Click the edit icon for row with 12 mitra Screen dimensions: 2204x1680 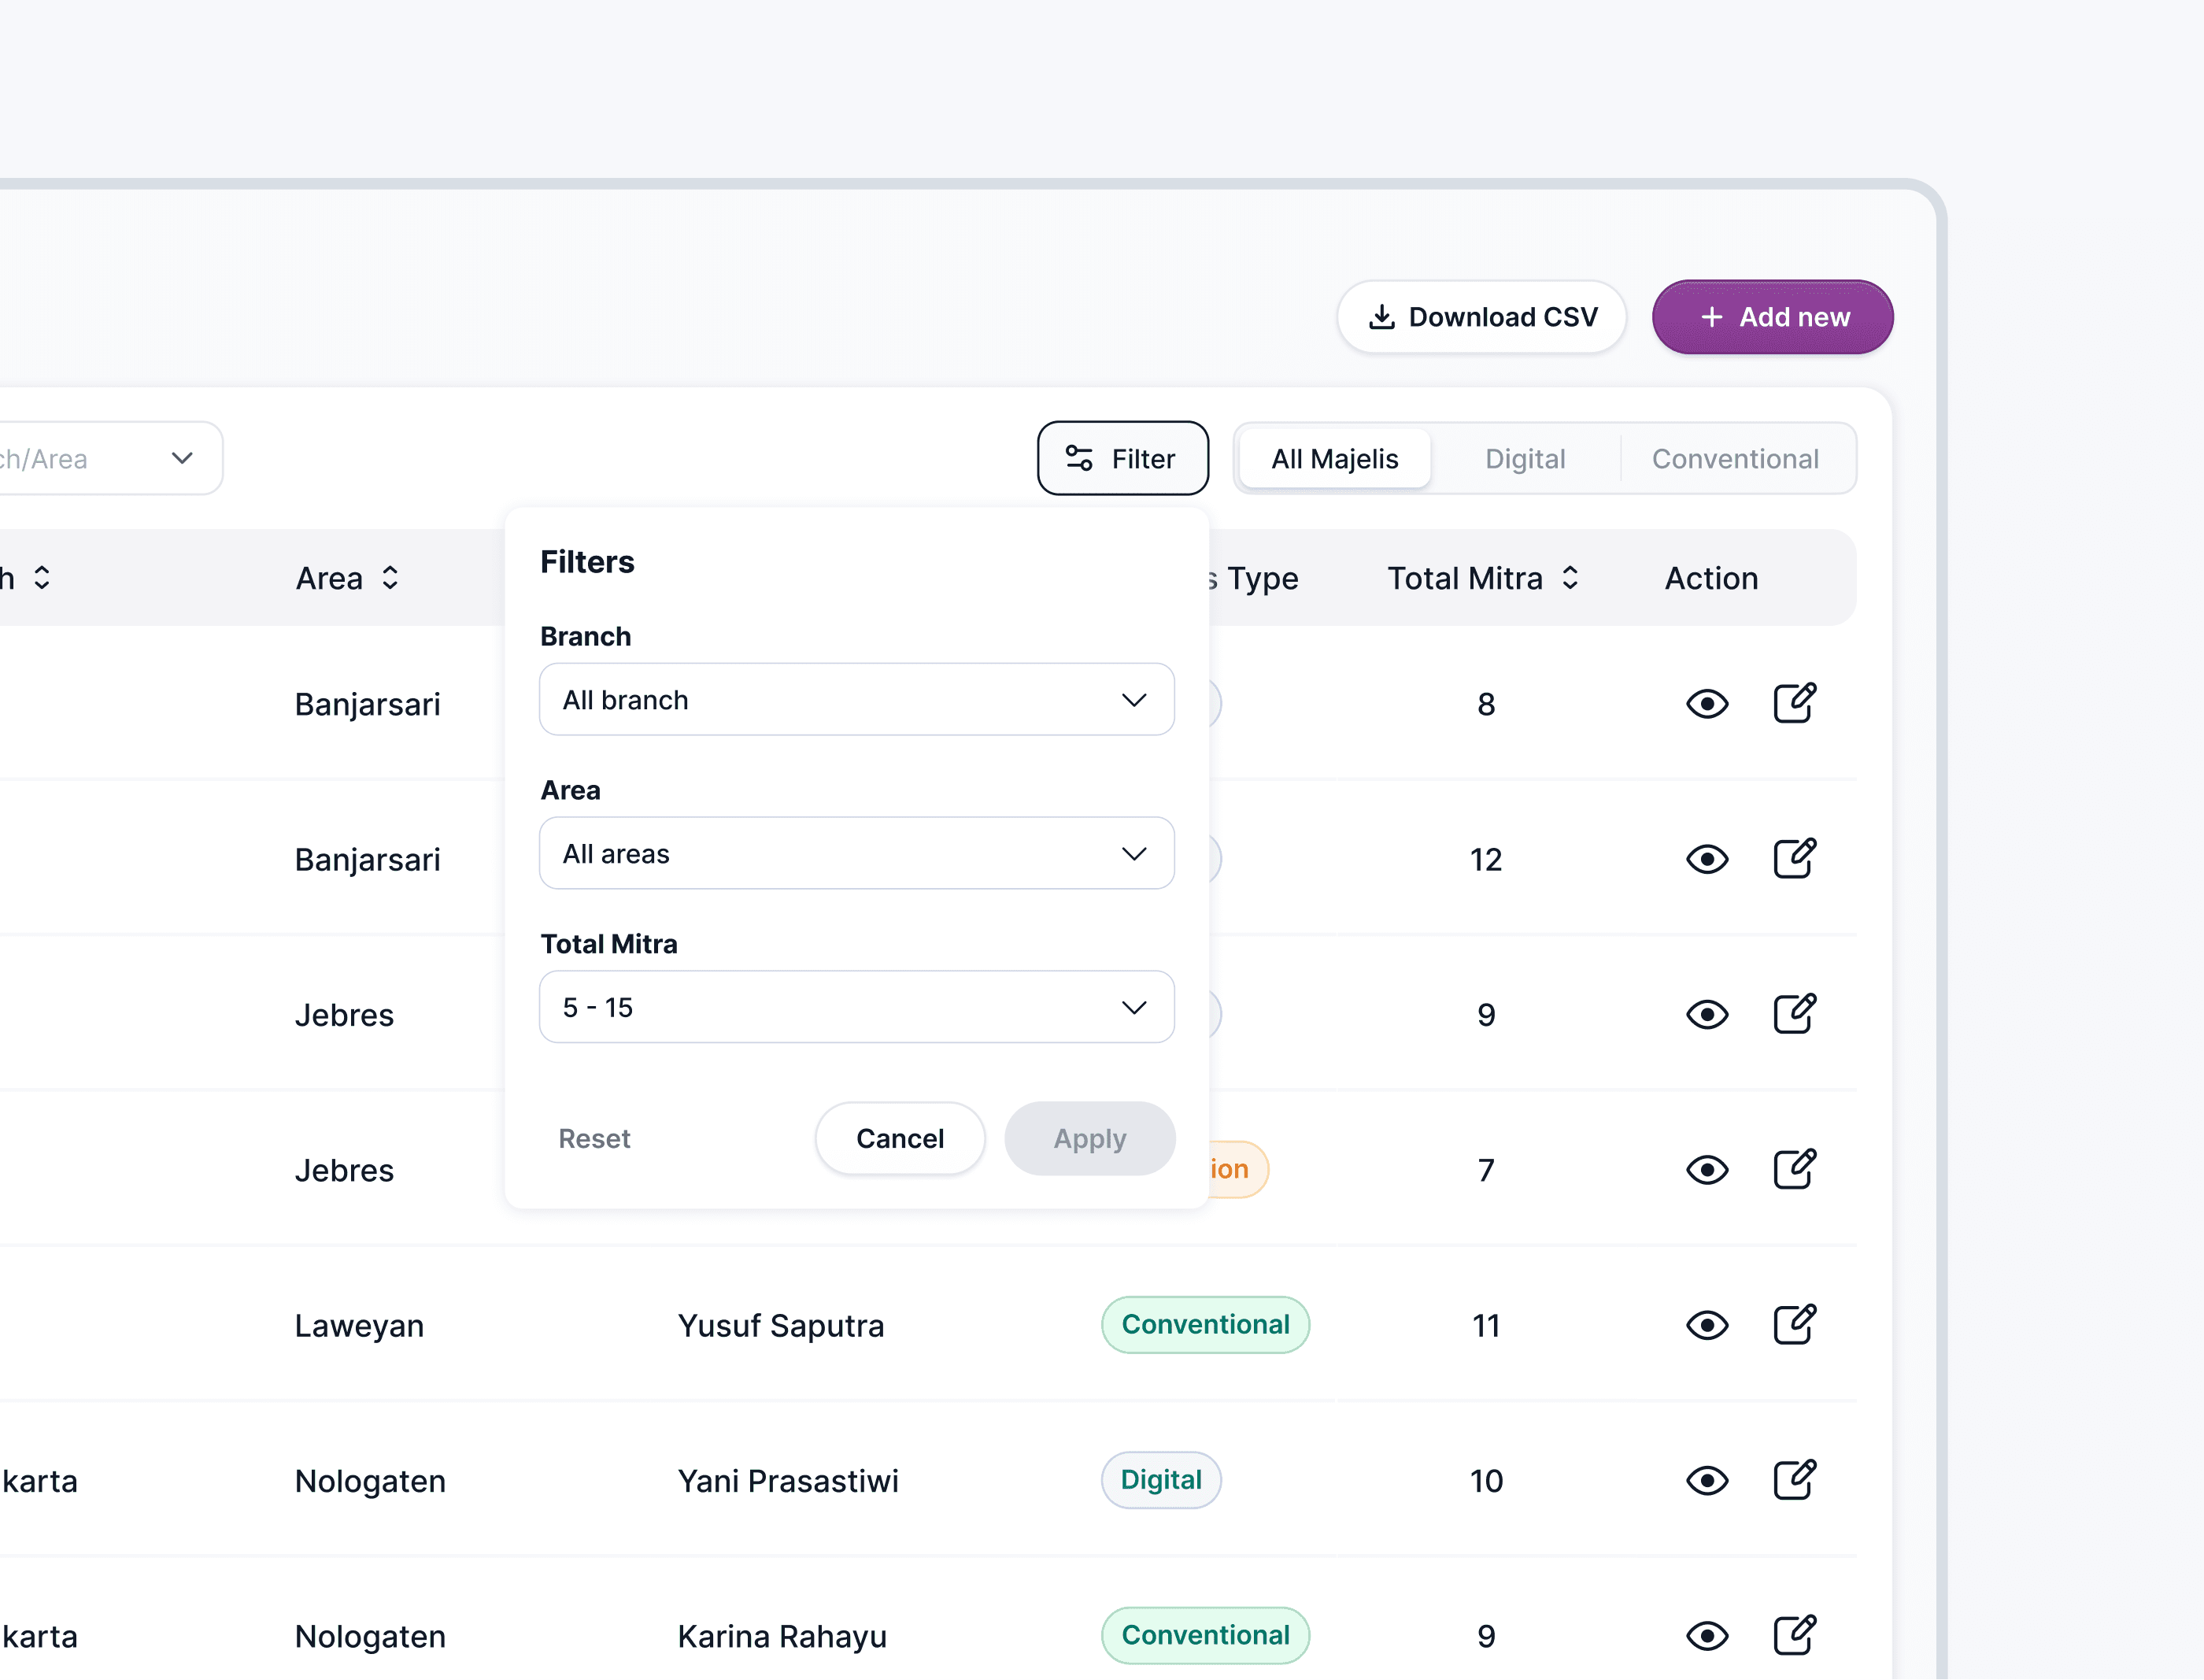point(1794,858)
